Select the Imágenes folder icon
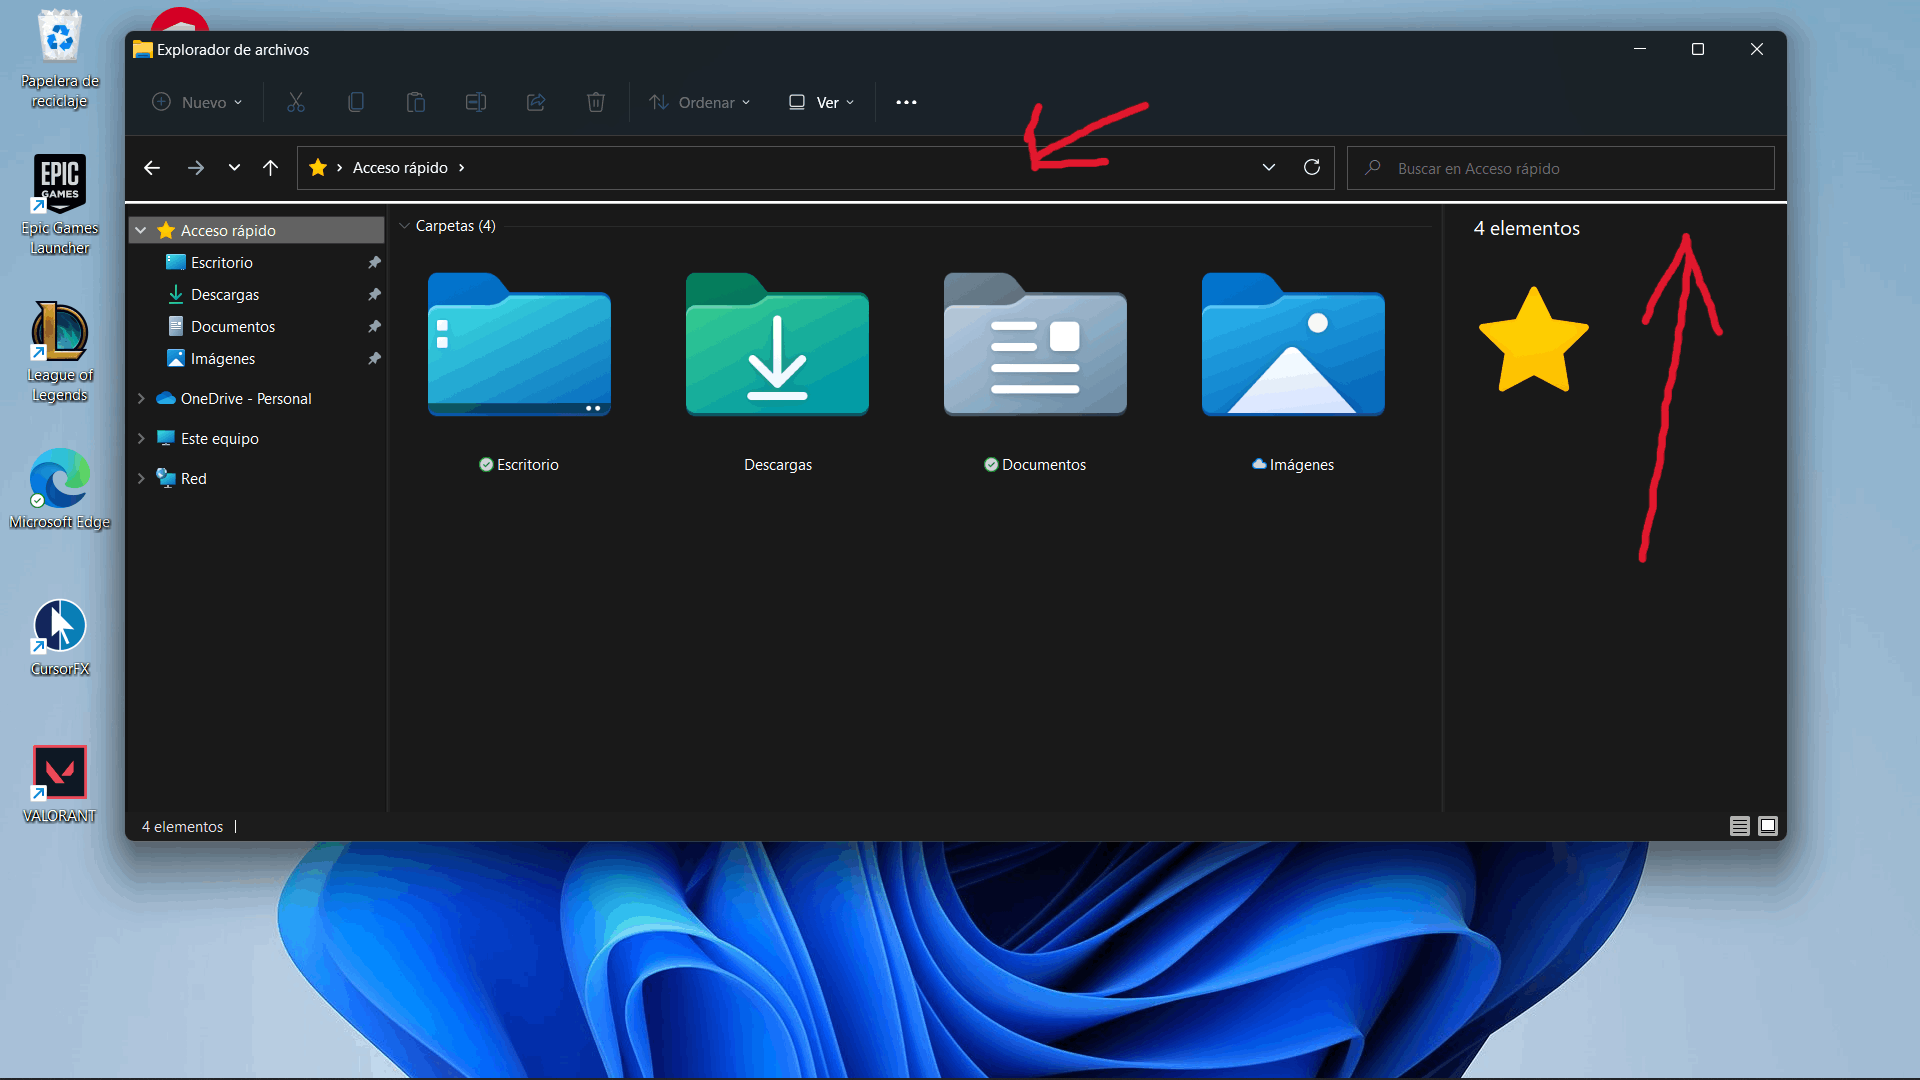The width and height of the screenshot is (1920, 1080). click(x=1293, y=344)
